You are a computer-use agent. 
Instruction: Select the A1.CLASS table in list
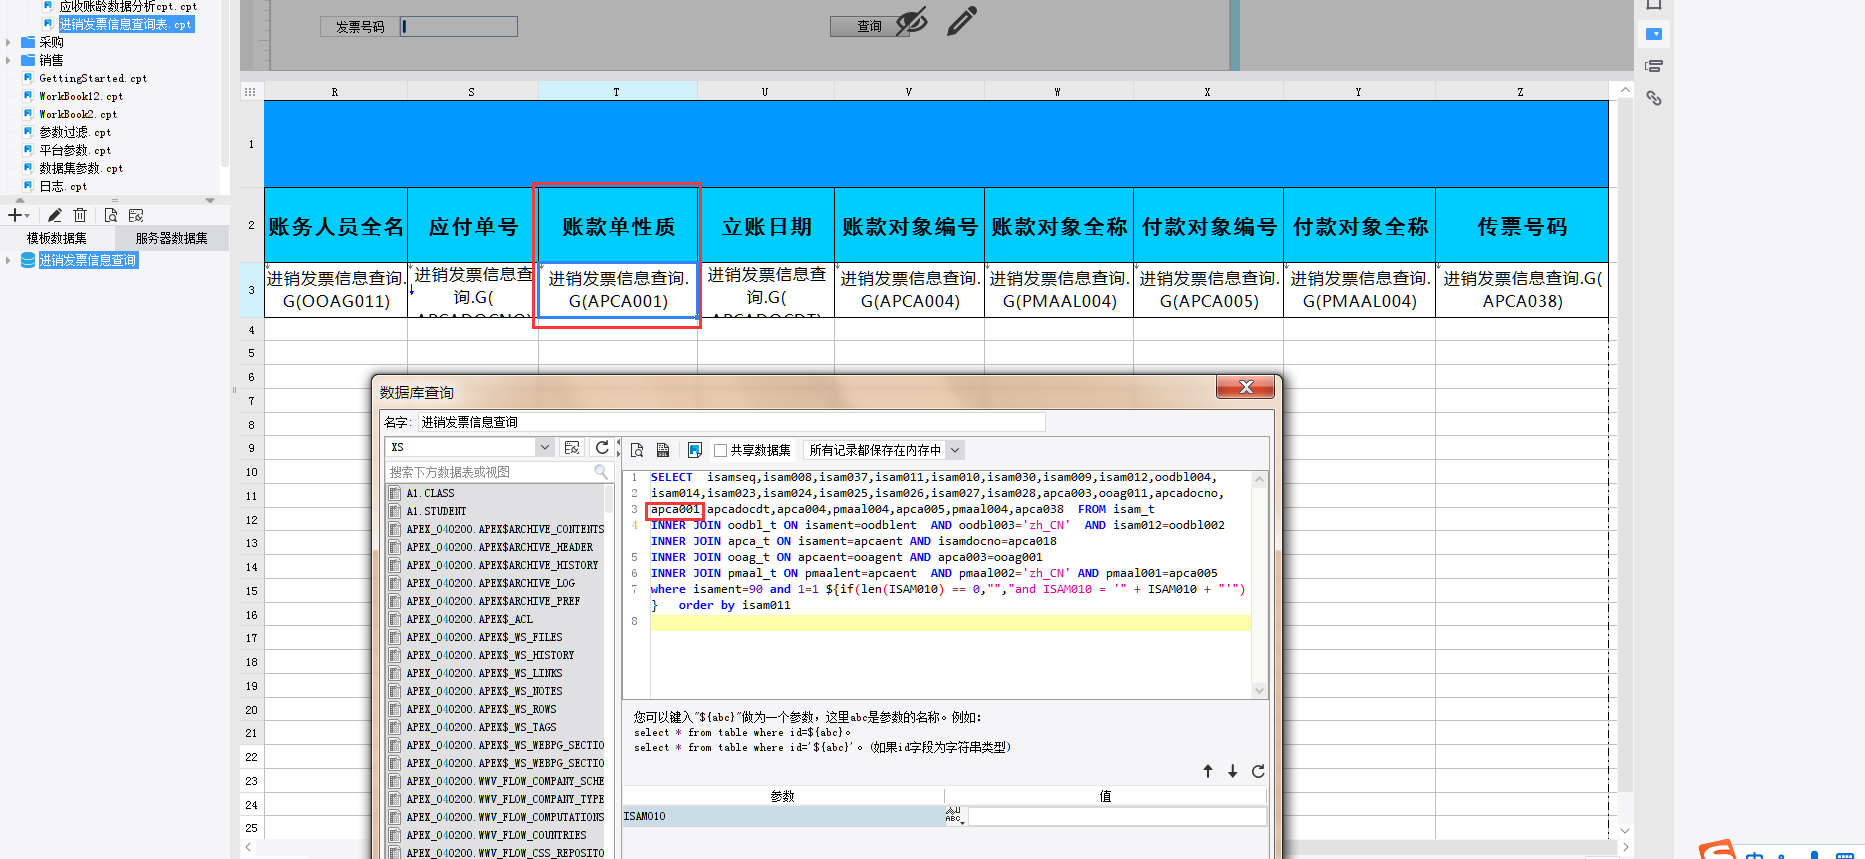[430, 493]
